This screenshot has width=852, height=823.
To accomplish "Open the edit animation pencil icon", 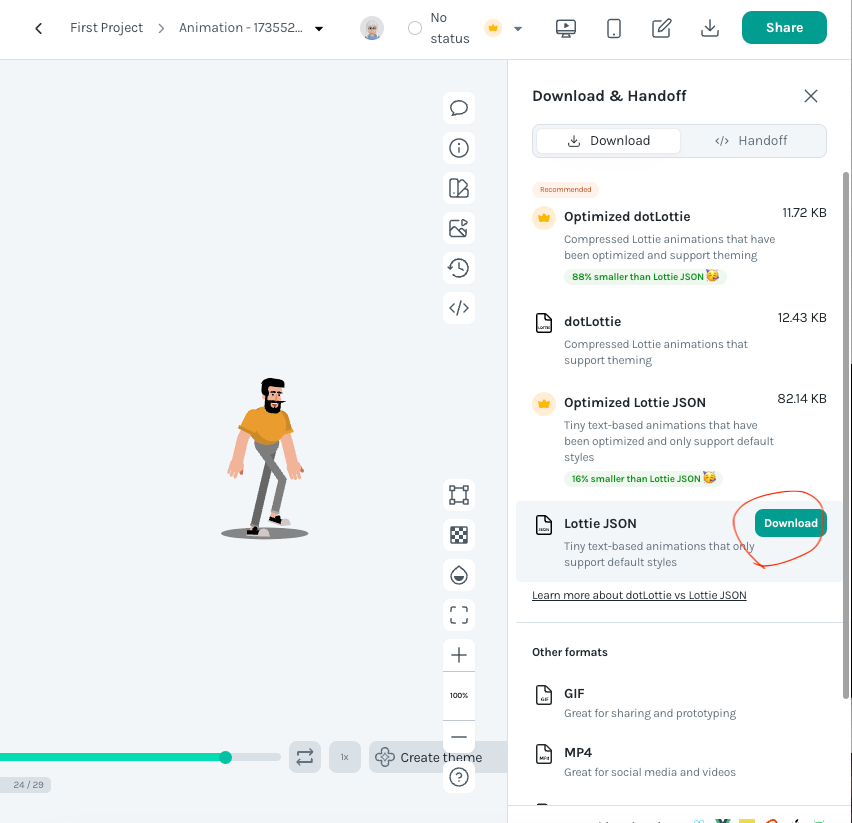I will click(x=661, y=28).
